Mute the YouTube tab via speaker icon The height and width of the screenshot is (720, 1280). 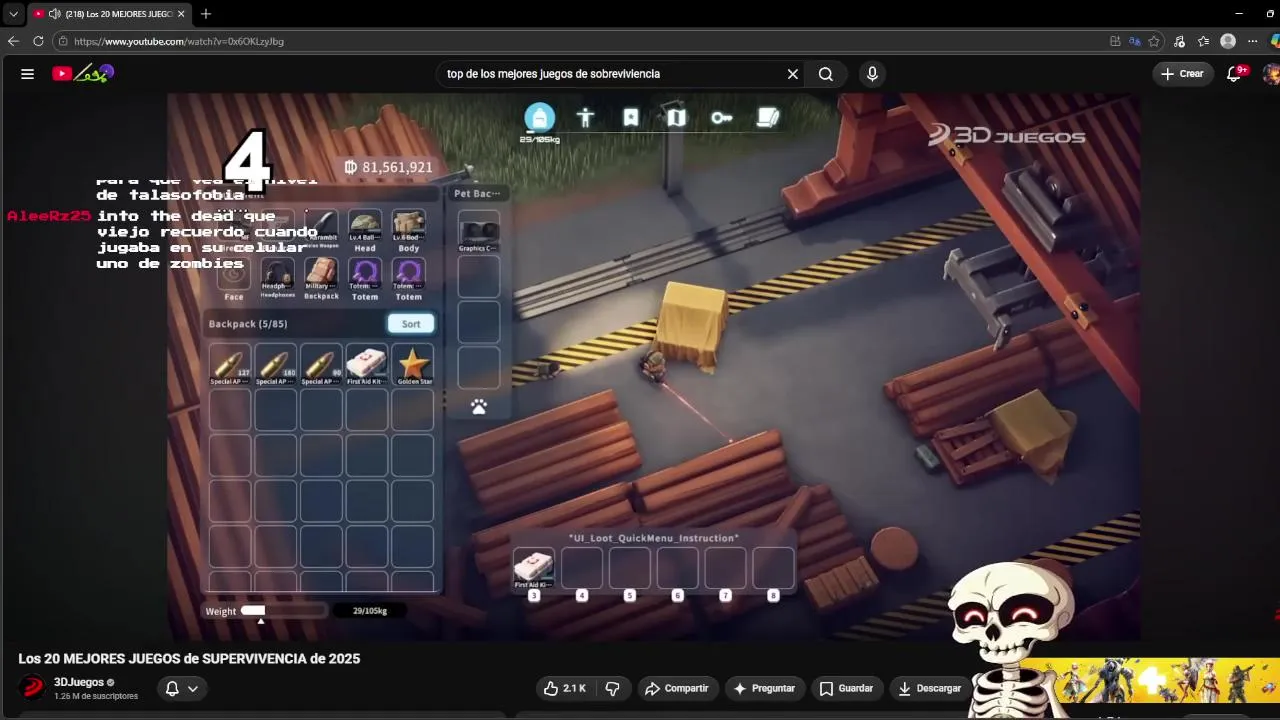coord(54,14)
